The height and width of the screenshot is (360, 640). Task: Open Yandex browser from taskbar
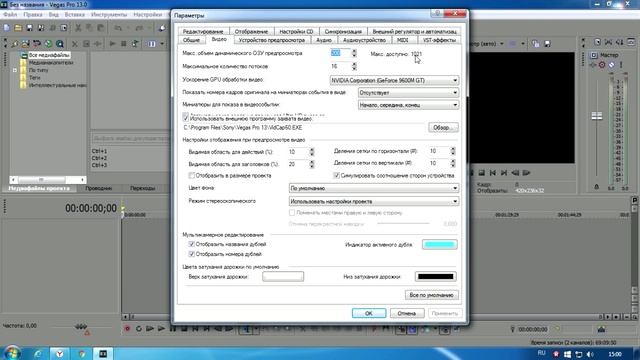click(60, 354)
